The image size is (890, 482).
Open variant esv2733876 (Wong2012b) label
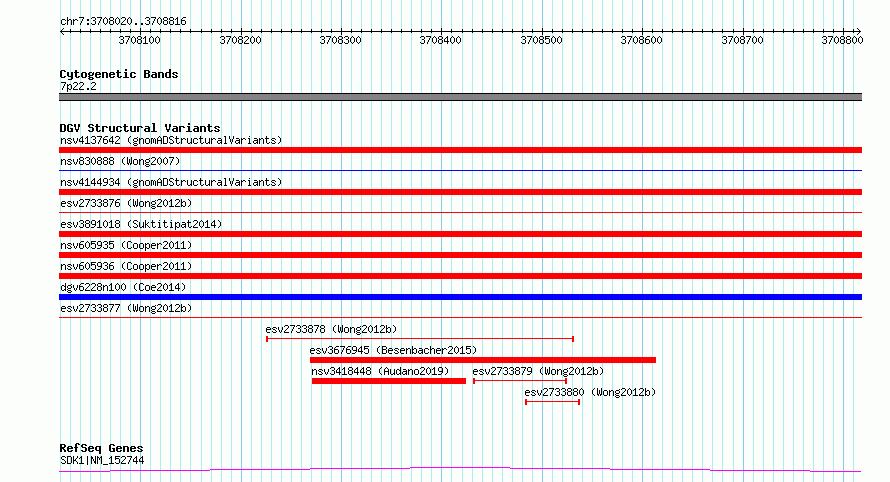[126, 203]
